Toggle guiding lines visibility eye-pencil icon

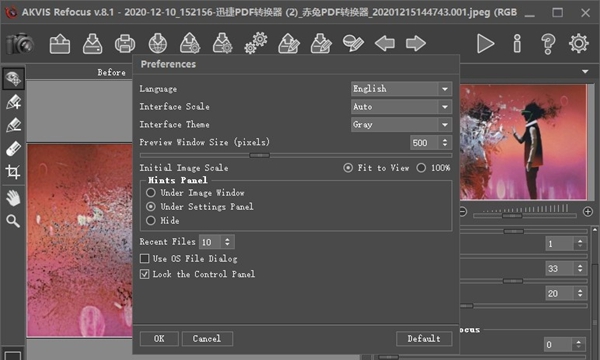point(353,43)
